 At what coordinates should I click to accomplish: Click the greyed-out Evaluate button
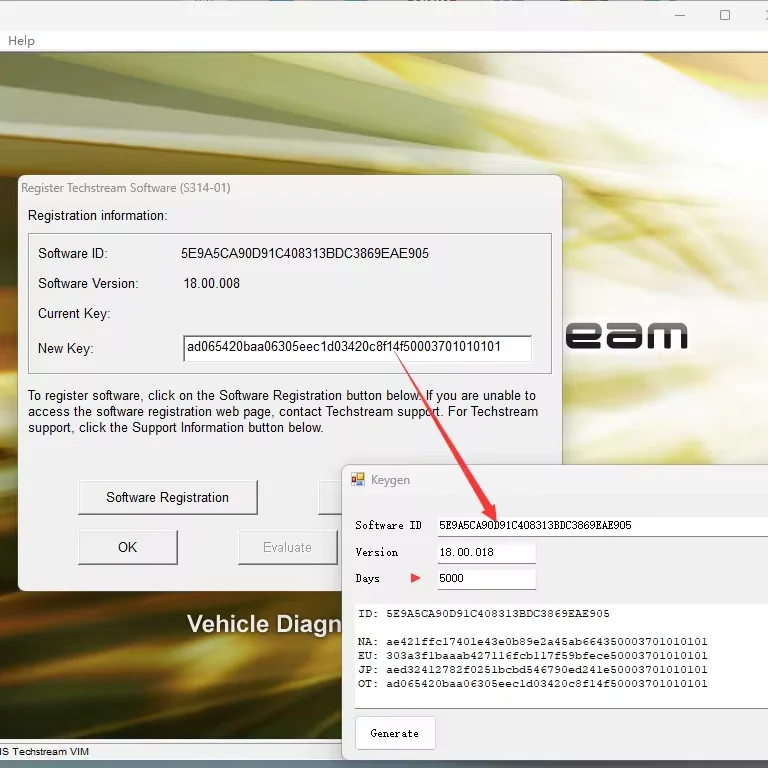click(x=287, y=547)
